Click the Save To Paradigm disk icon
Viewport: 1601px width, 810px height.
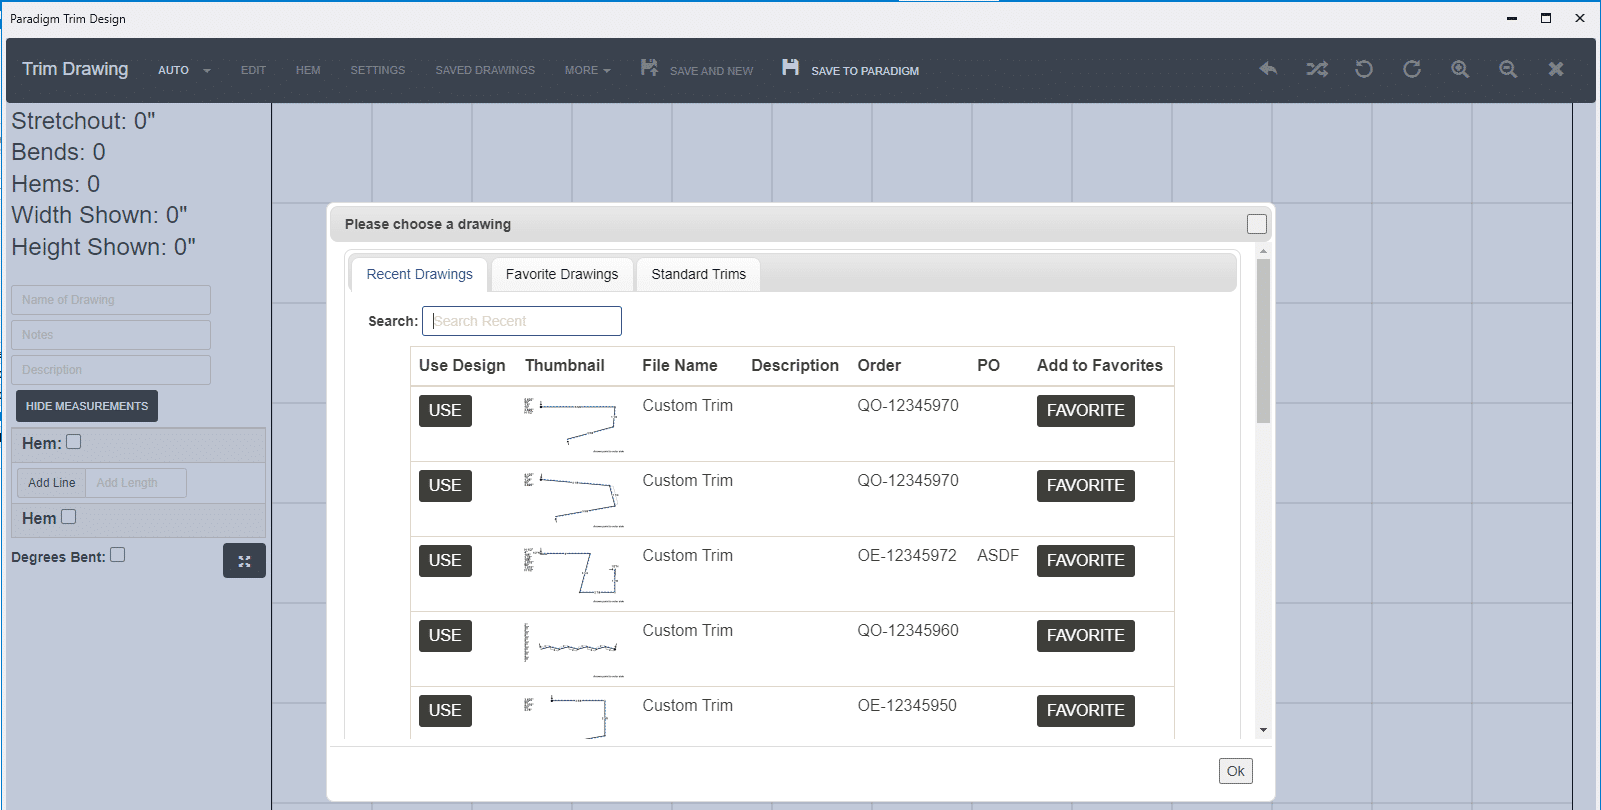tap(790, 67)
